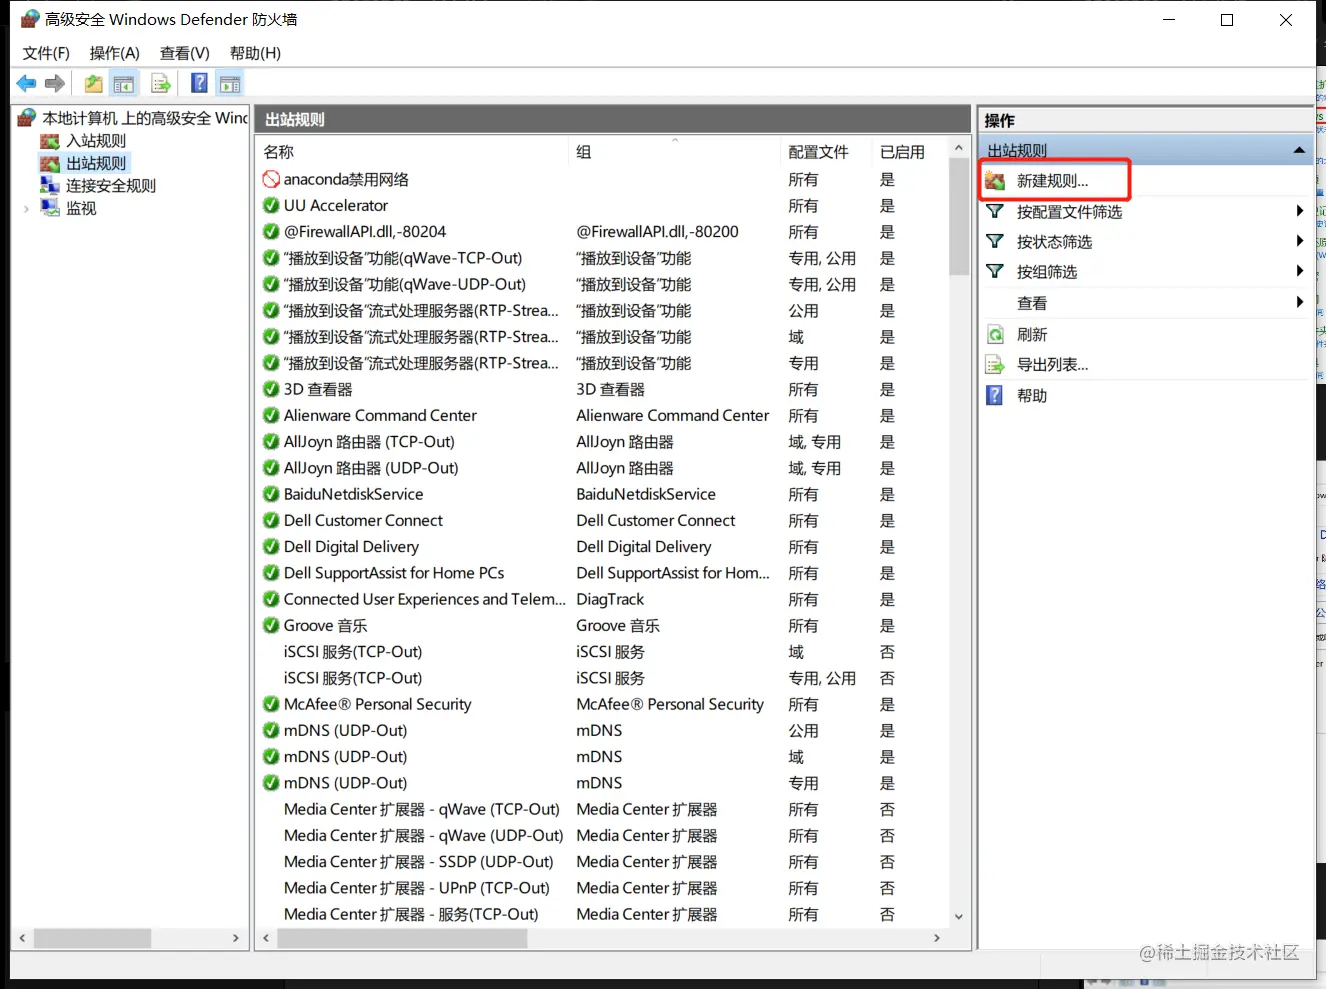Select 连接安全规则 in the tree
The height and width of the screenshot is (989, 1326).
[x=111, y=186]
